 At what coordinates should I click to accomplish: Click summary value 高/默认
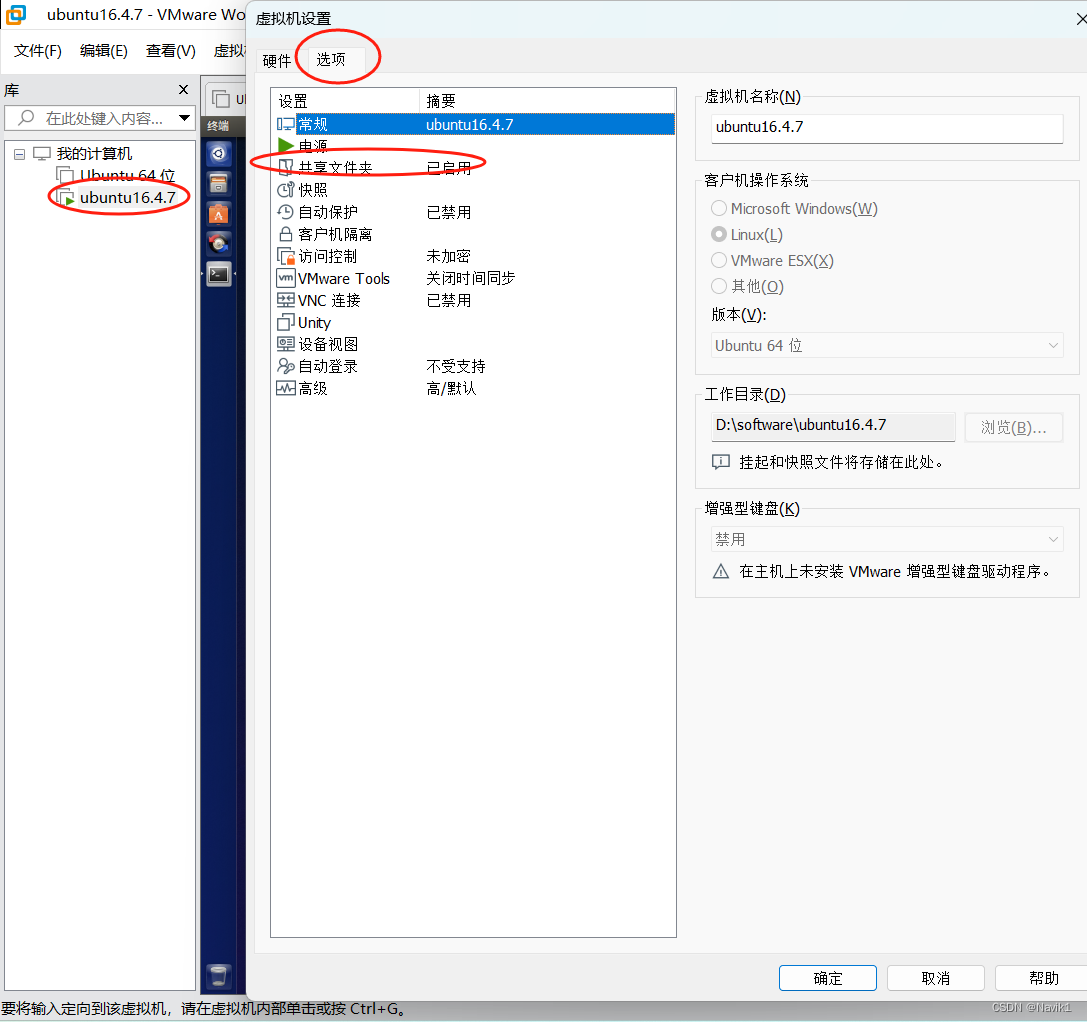(x=451, y=388)
